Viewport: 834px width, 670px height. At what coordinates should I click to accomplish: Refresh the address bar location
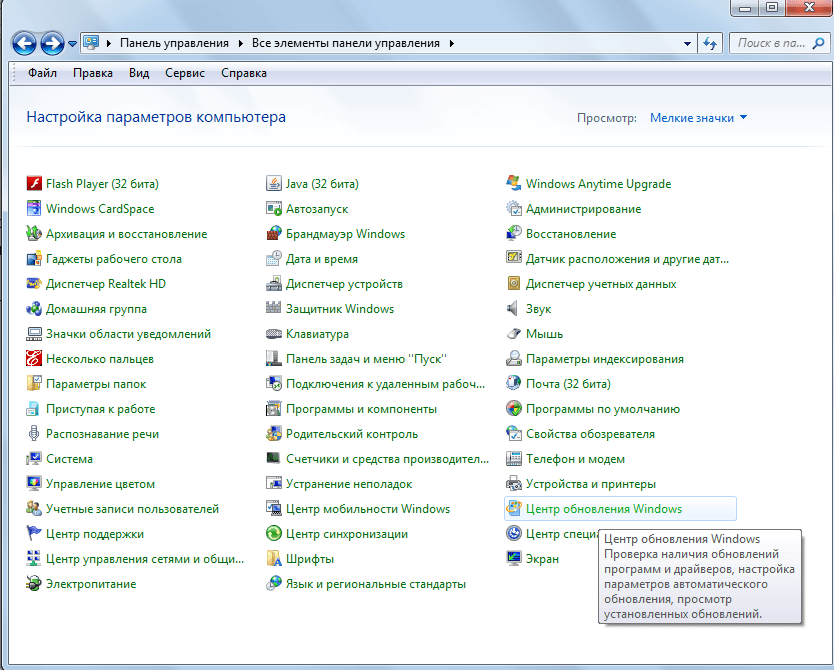[710, 44]
